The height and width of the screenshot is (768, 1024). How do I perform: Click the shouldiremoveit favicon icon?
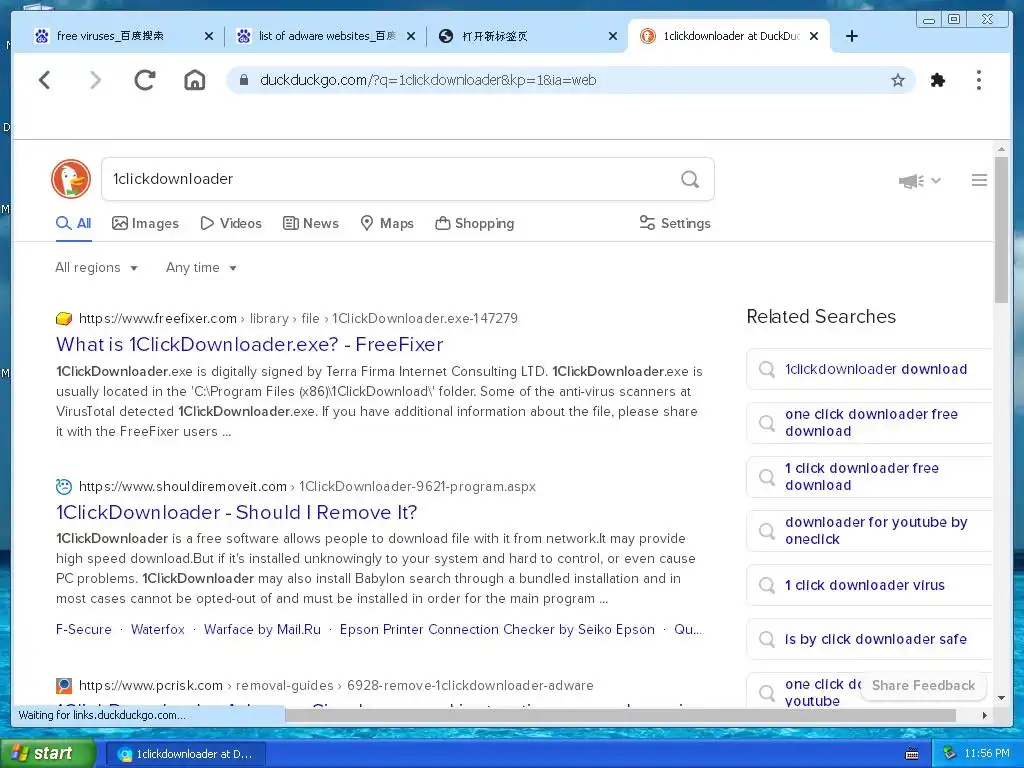(64, 487)
